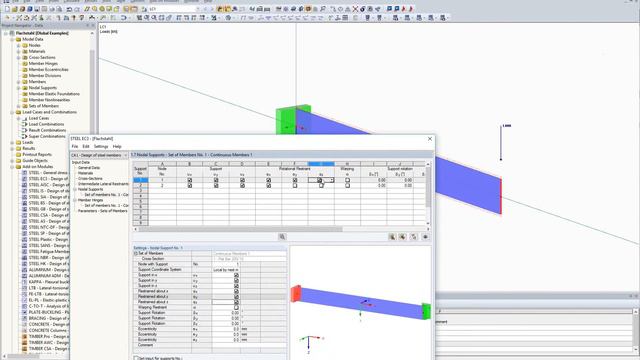Click the STEEL EC3 module icon in navigator

(x=24, y=179)
